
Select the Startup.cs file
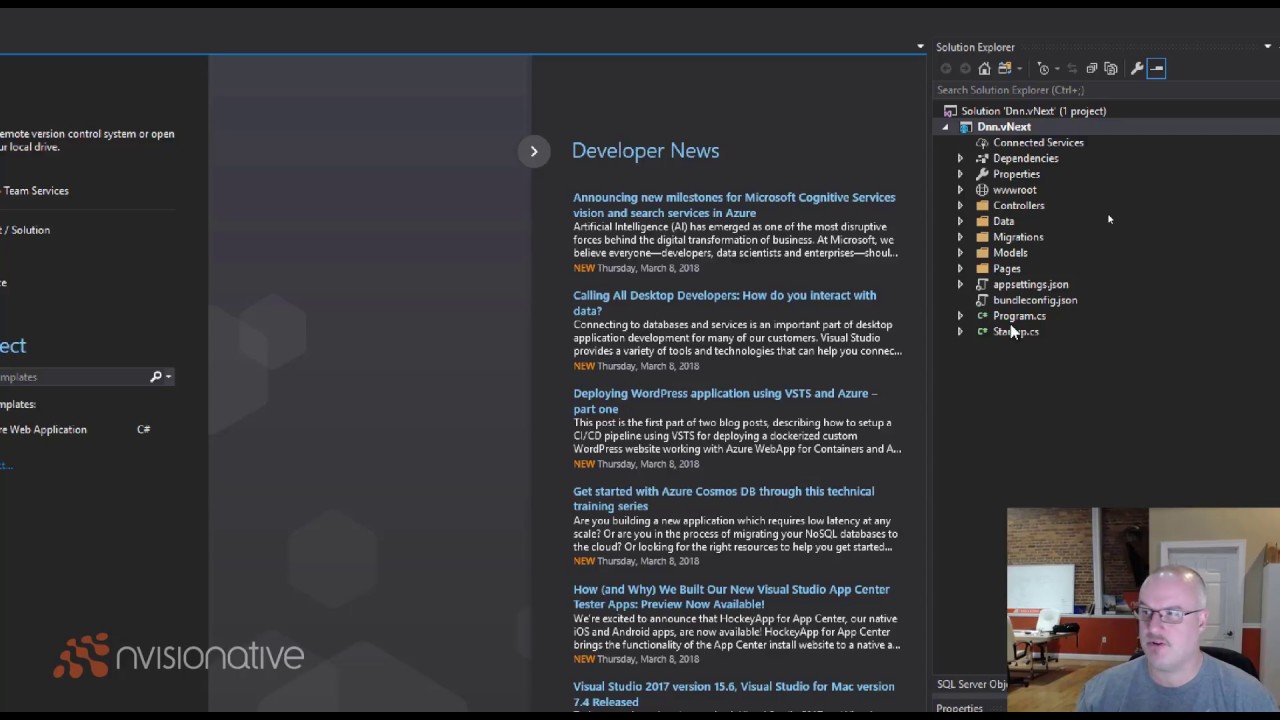[1016, 332]
